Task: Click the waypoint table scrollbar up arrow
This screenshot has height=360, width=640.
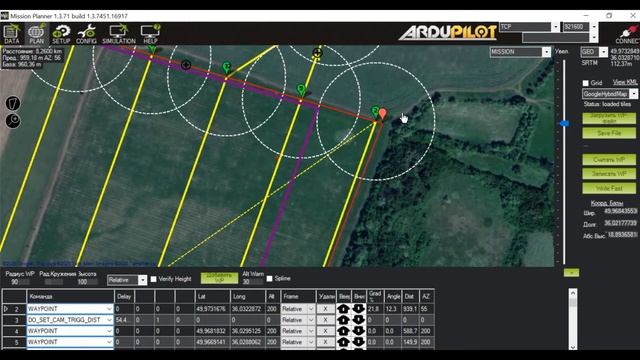Action: click(573, 293)
